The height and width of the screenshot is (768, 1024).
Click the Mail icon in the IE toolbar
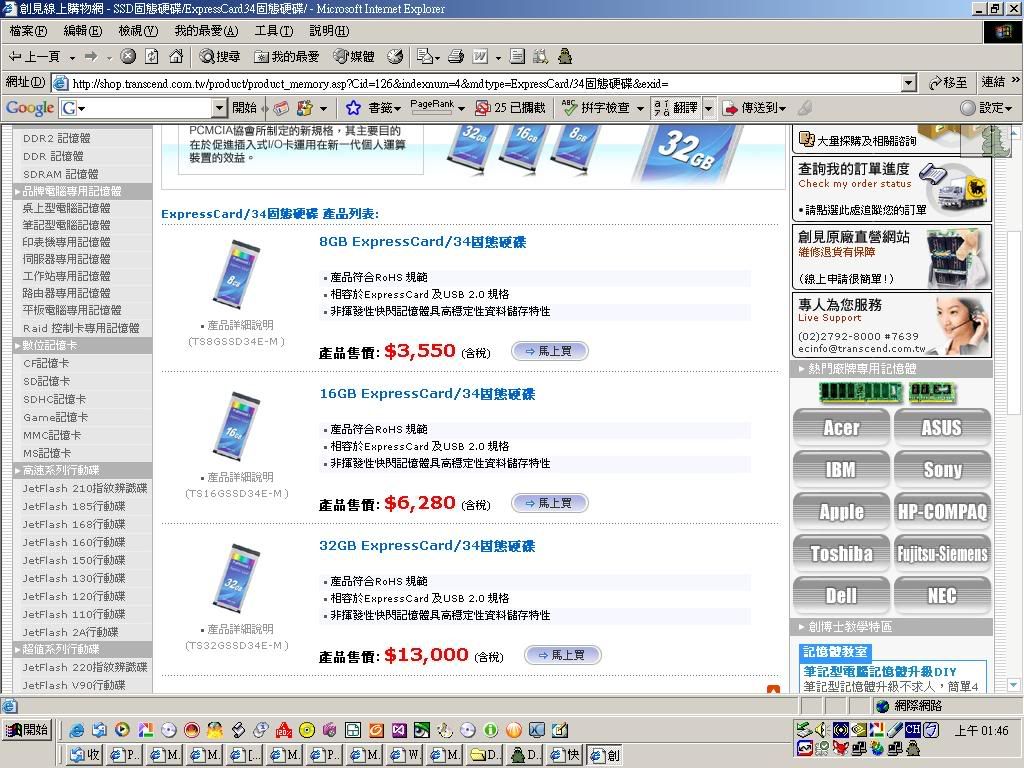click(424, 57)
